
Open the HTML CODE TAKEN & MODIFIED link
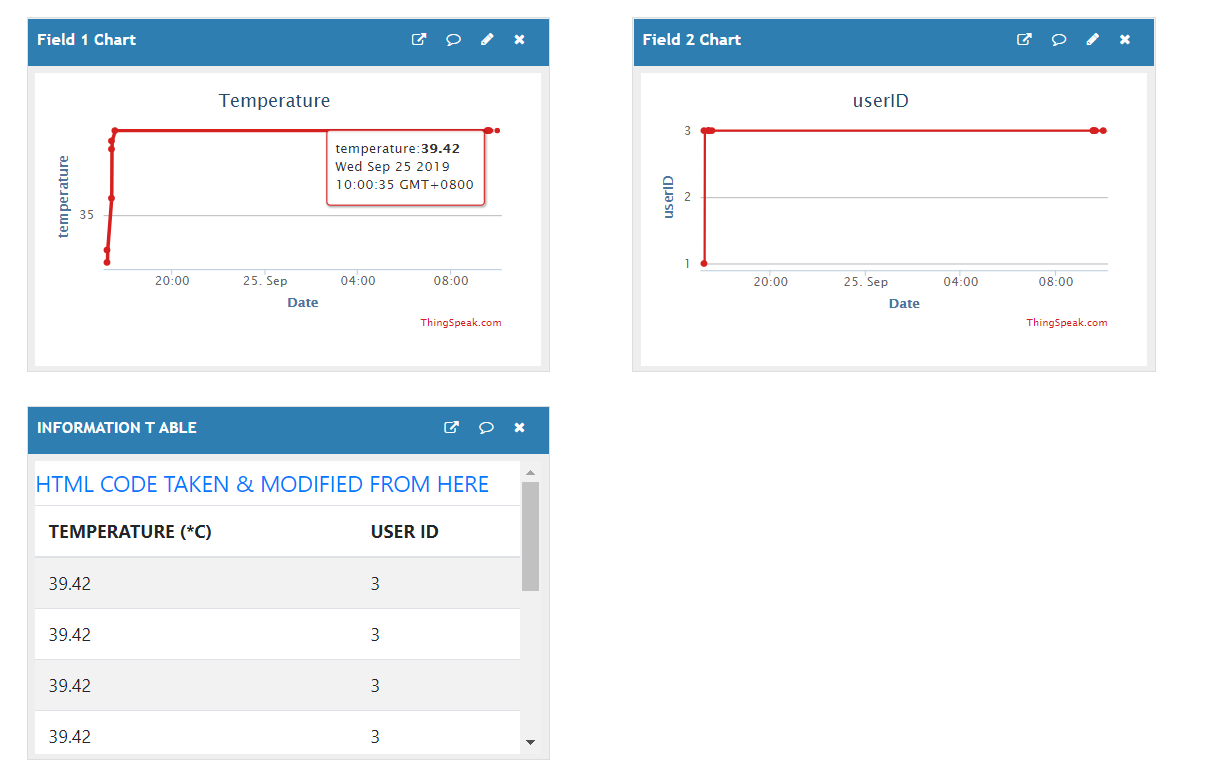(x=262, y=483)
